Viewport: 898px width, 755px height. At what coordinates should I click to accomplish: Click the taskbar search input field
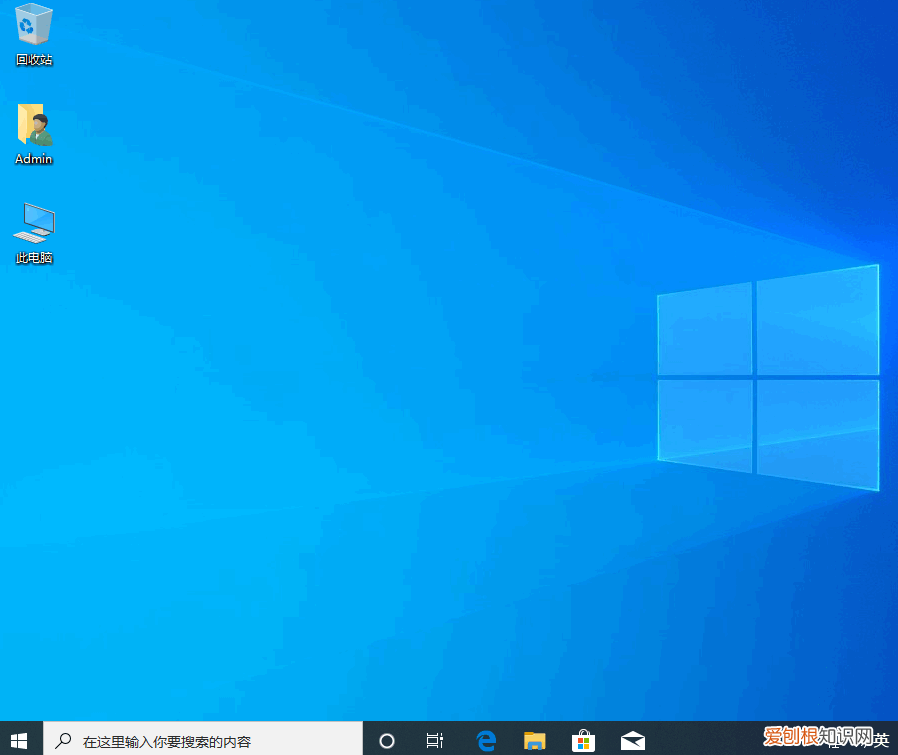coord(200,741)
